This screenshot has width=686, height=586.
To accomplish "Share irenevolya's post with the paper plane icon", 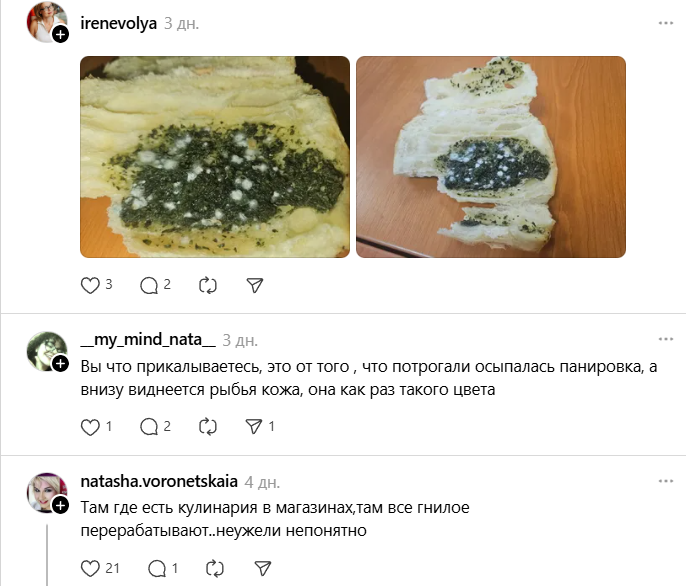I will click(255, 285).
